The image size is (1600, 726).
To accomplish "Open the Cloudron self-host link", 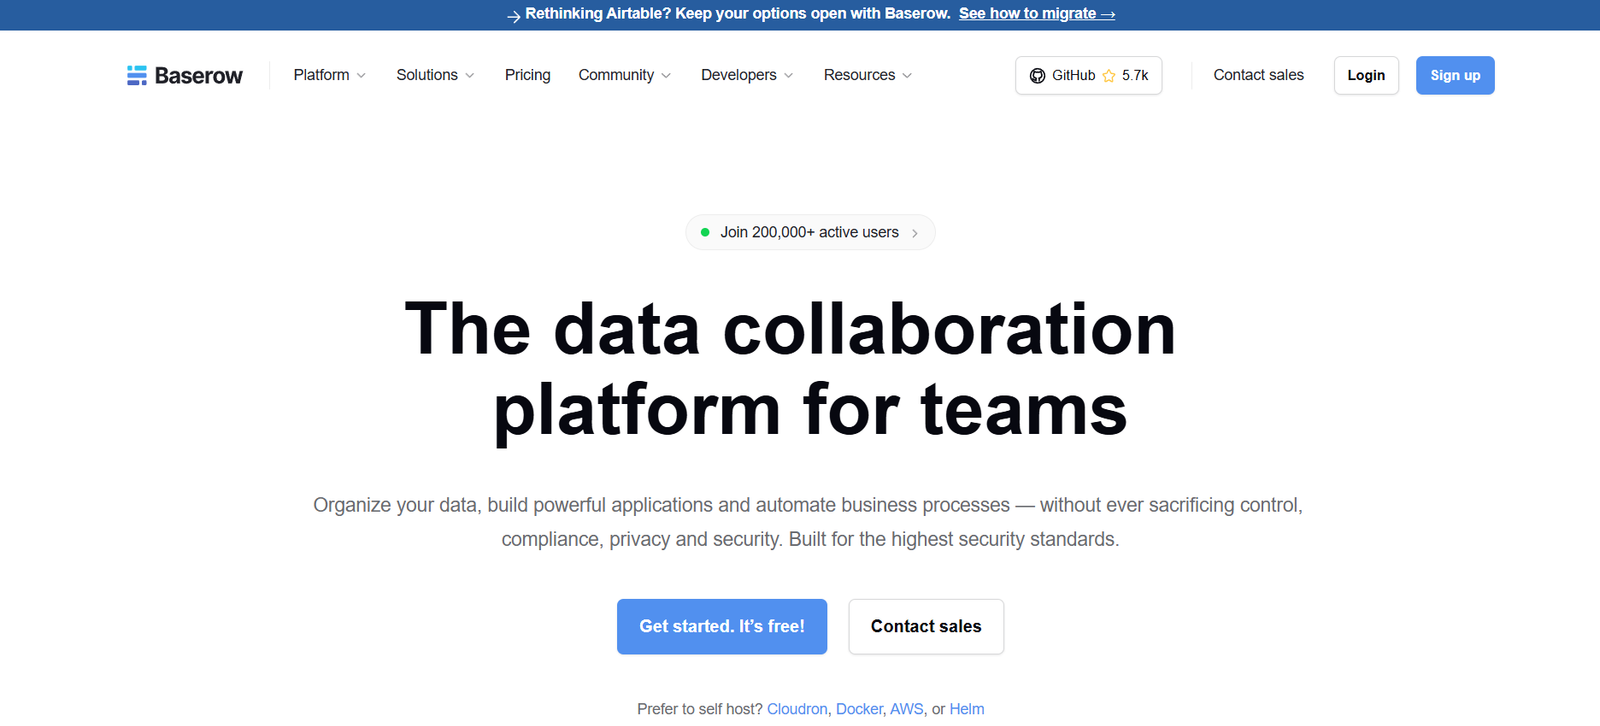I will [x=797, y=709].
